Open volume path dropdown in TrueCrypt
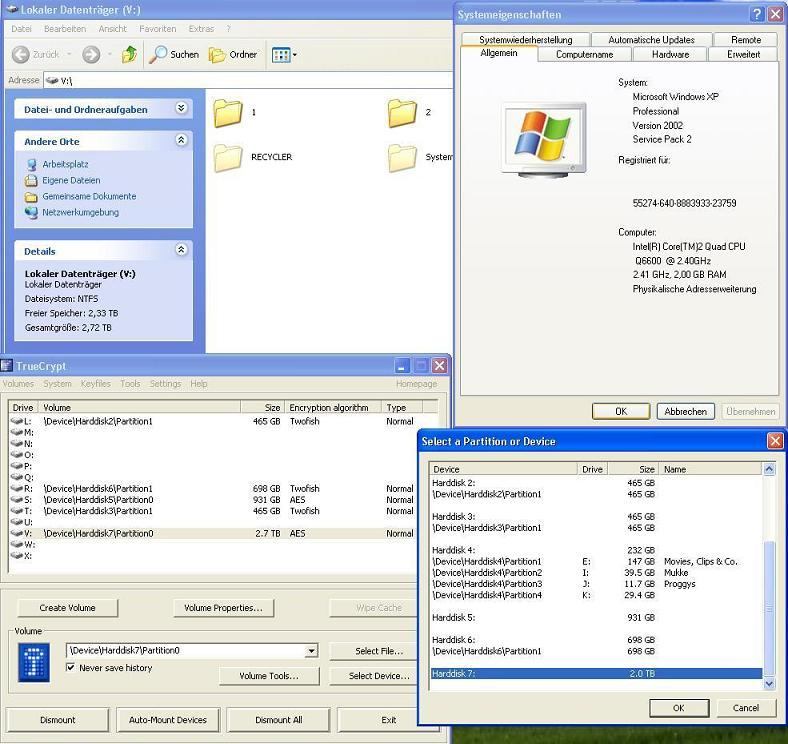788x744 pixels. (x=312, y=651)
